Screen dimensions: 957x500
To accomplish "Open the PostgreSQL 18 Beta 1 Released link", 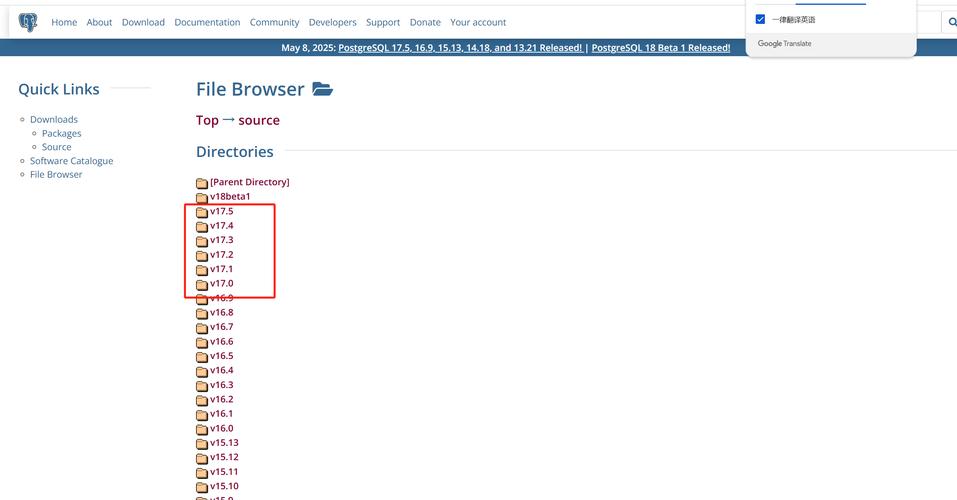I will point(660,48).
